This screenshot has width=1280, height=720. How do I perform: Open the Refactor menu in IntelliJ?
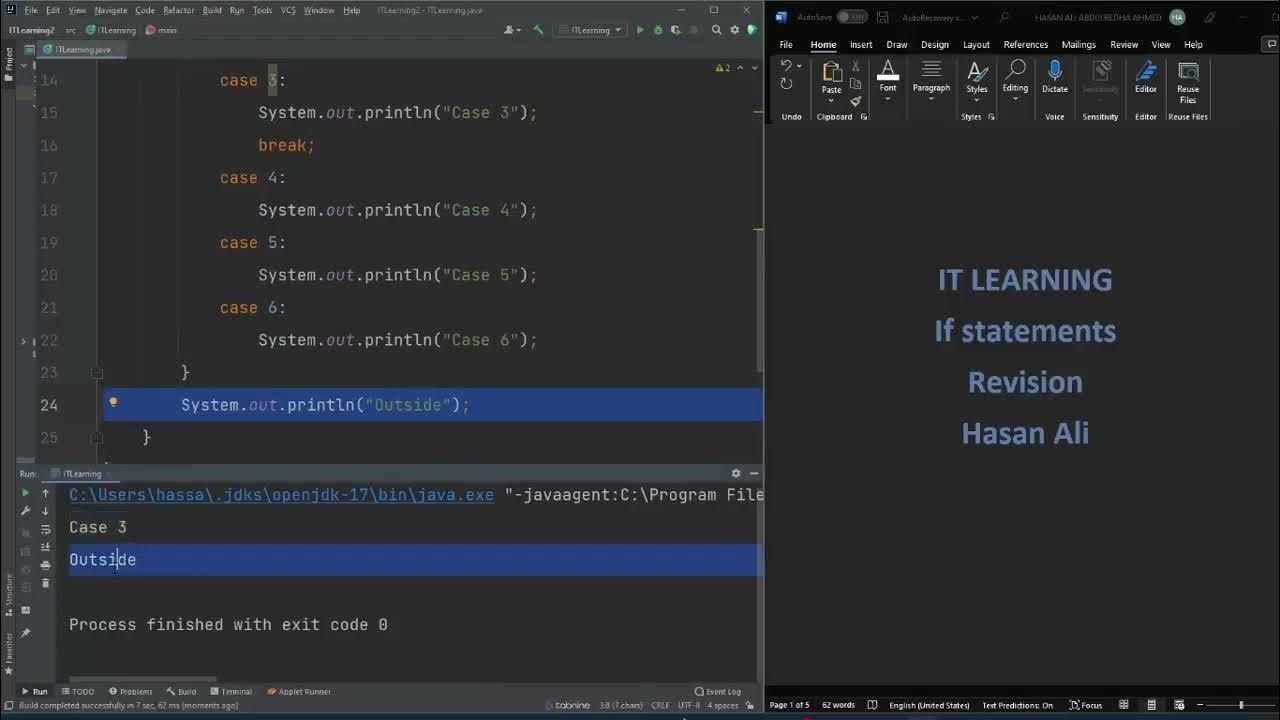point(179,10)
